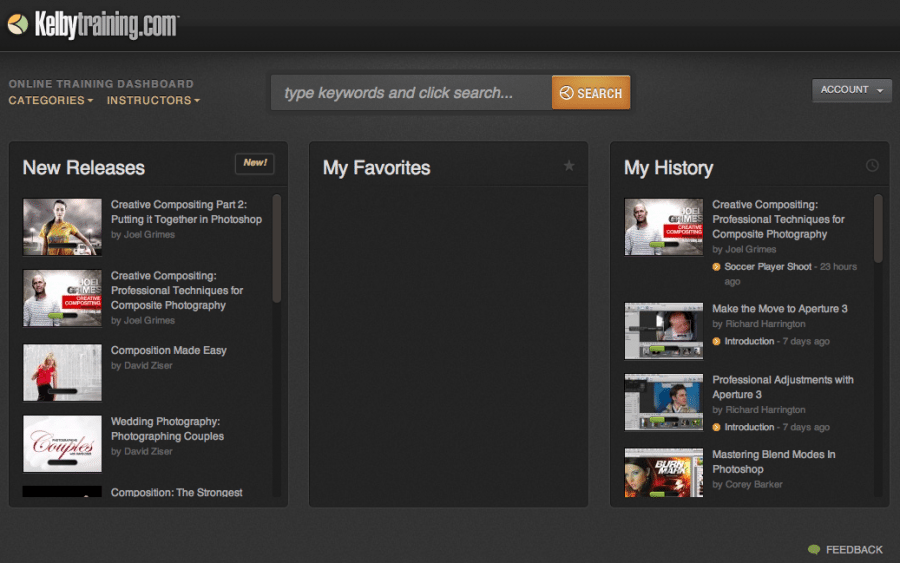Click the Online Training Dashboard label
This screenshot has width=900, height=563.
[x=101, y=84]
